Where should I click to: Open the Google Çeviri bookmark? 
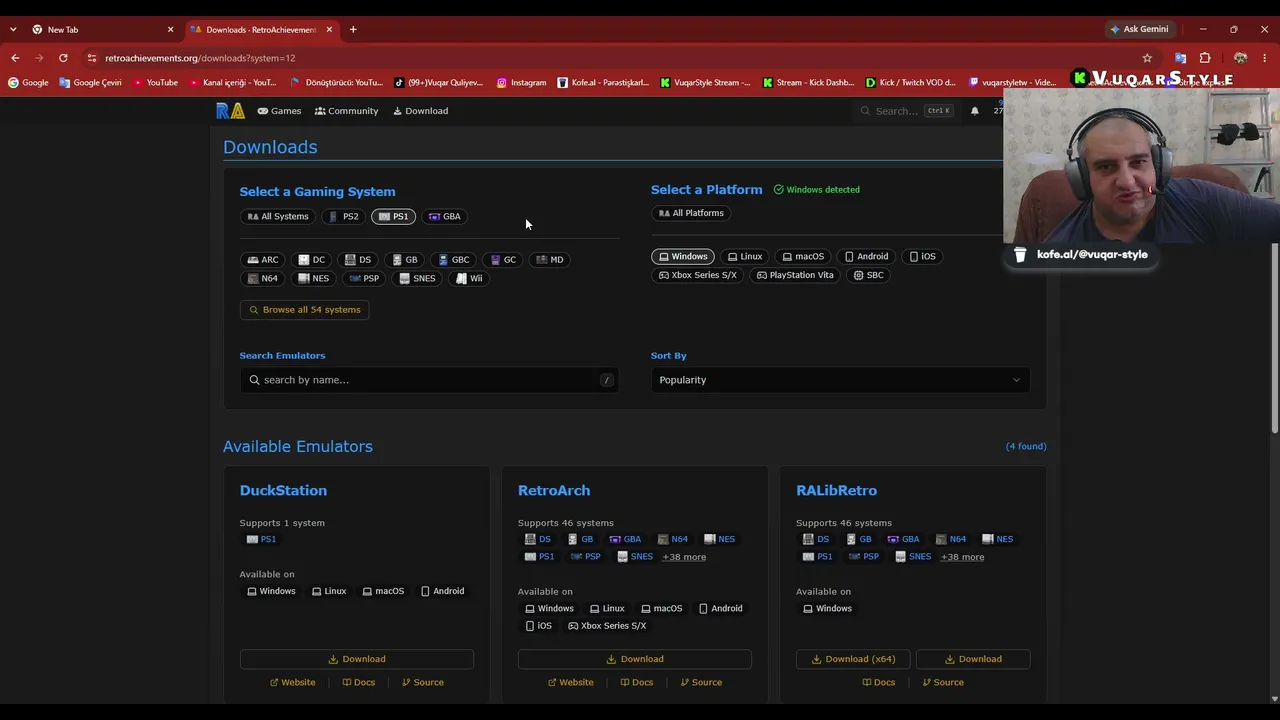pos(90,82)
